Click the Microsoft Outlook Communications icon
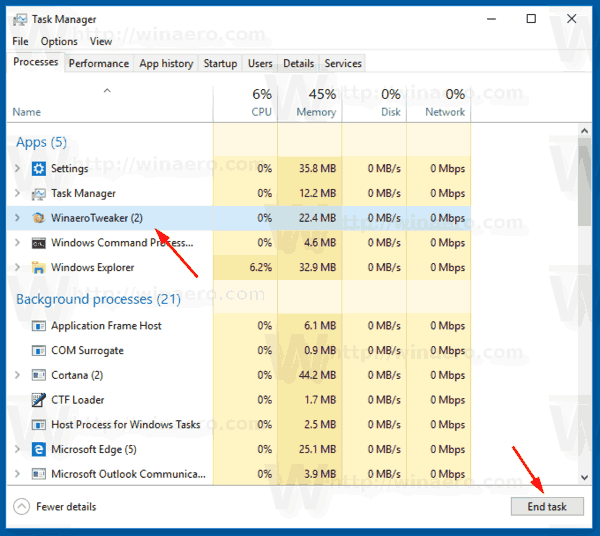The height and width of the screenshot is (536, 600). point(39,474)
